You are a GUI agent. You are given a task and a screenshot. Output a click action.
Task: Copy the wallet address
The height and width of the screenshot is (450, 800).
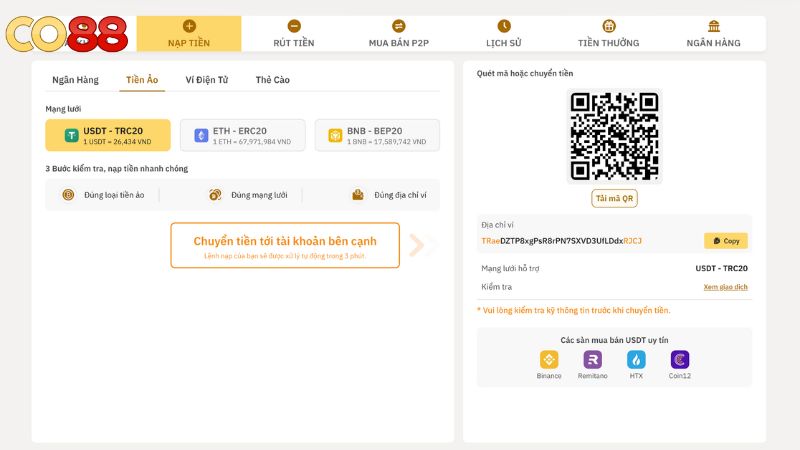(726, 241)
